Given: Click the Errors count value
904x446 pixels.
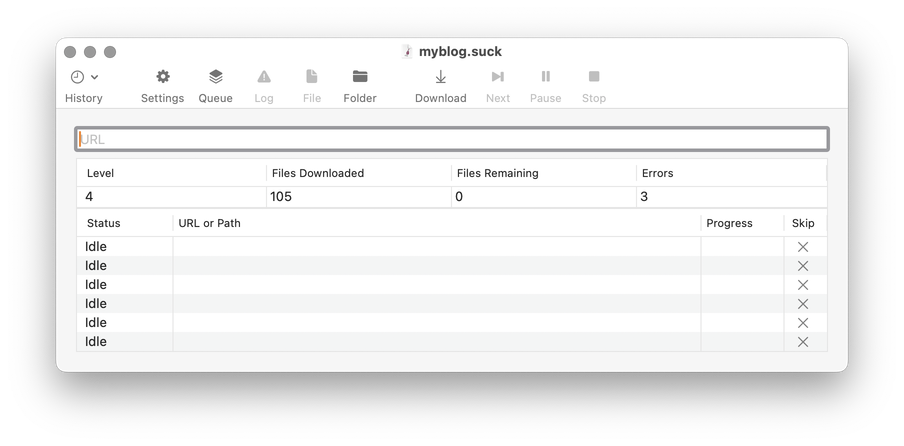Looking at the screenshot, I should coord(644,197).
